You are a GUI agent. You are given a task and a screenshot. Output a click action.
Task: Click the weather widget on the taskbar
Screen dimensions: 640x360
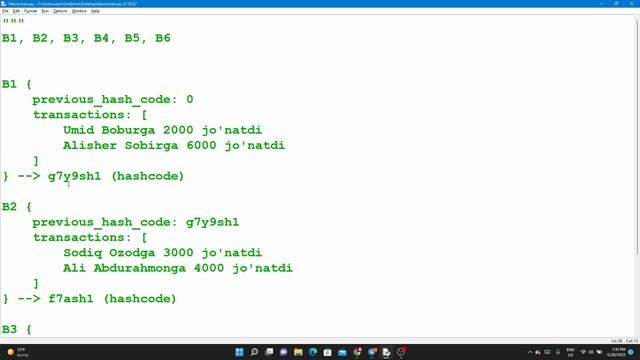(18, 352)
